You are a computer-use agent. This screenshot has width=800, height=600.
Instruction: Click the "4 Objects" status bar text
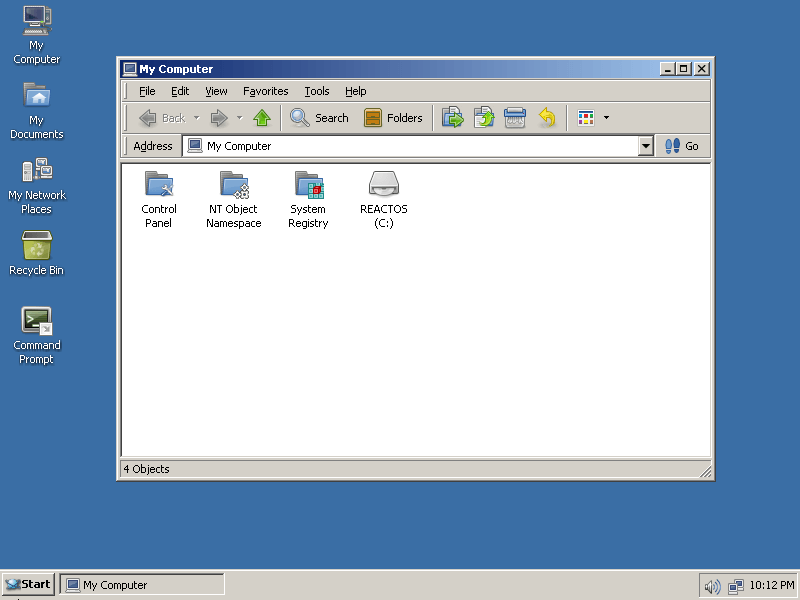pyautogui.click(x=146, y=469)
